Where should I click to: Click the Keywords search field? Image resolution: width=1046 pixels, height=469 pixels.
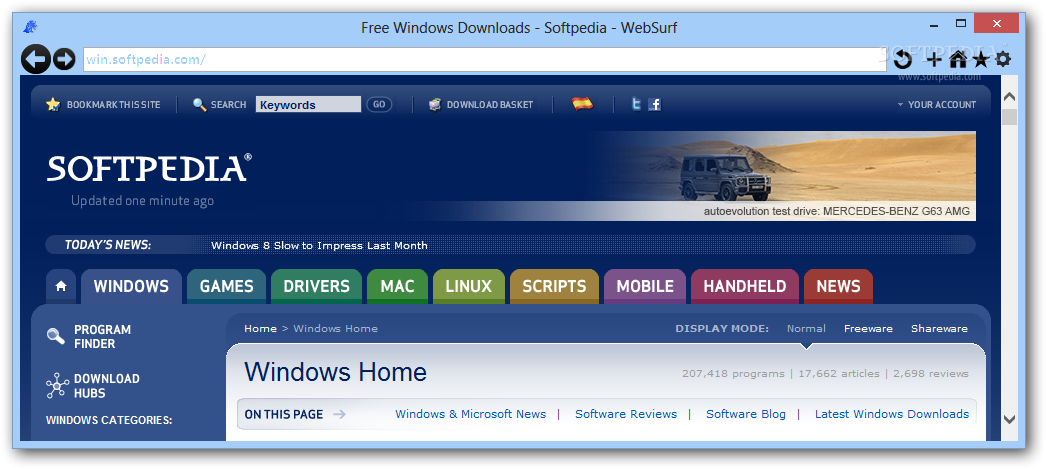point(308,105)
